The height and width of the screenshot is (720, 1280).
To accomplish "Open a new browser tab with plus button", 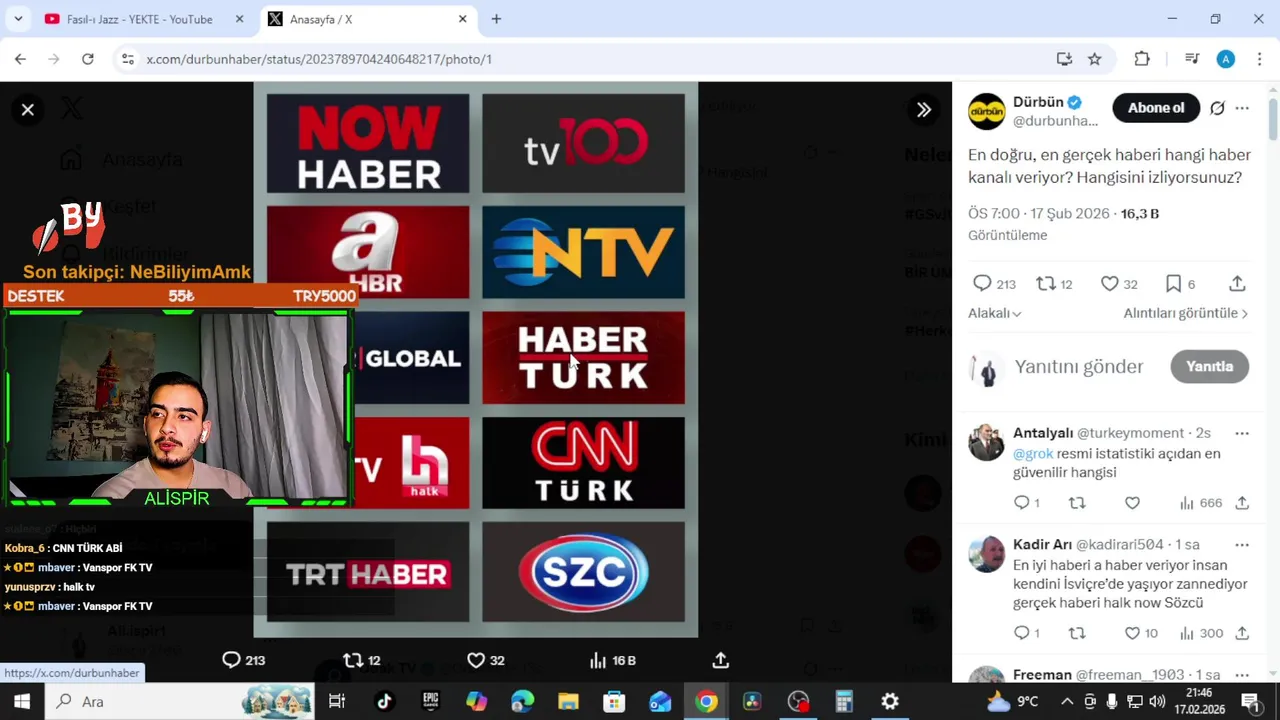I will tap(496, 19).
